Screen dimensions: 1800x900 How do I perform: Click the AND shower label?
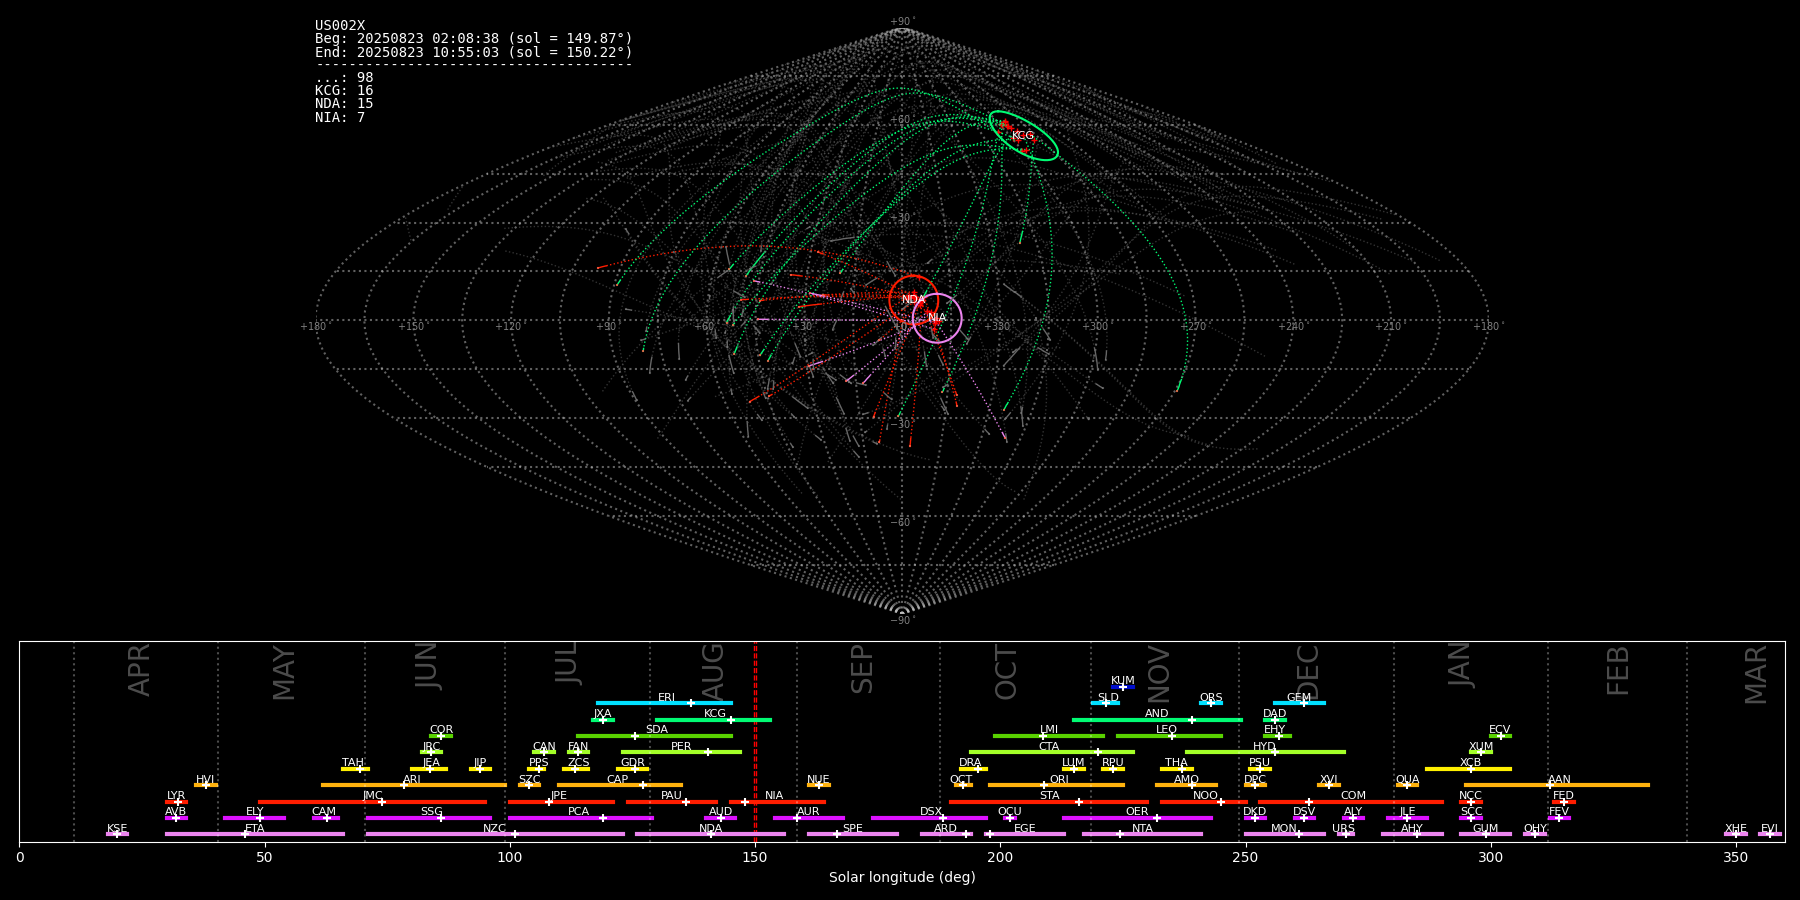click(1157, 714)
